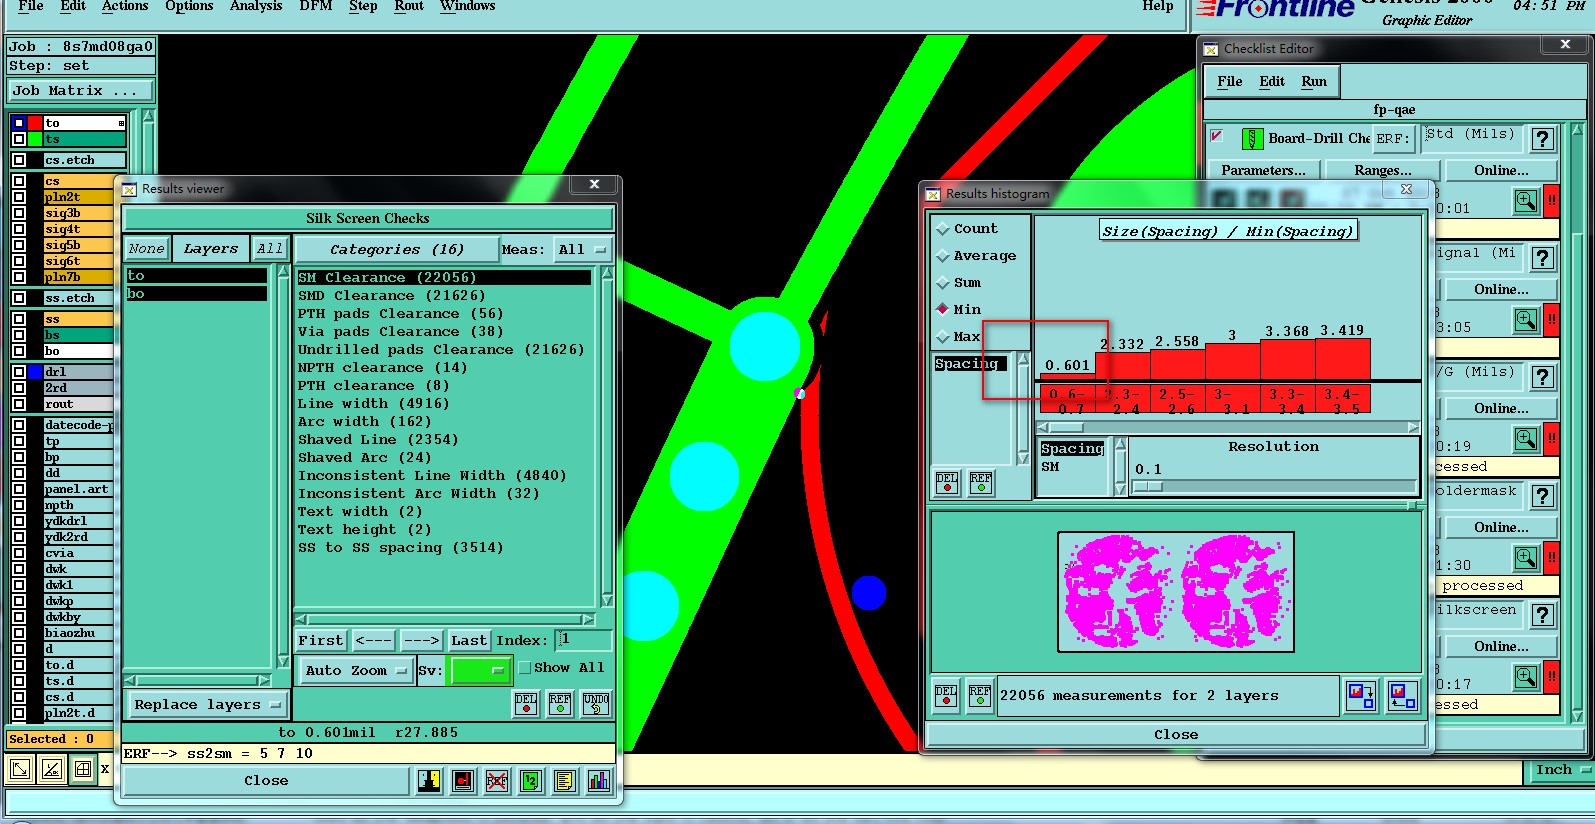The width and height of the screenshot is (1595, 824).
Task: Click Close in Results viewer
Action: coord(266,781)
